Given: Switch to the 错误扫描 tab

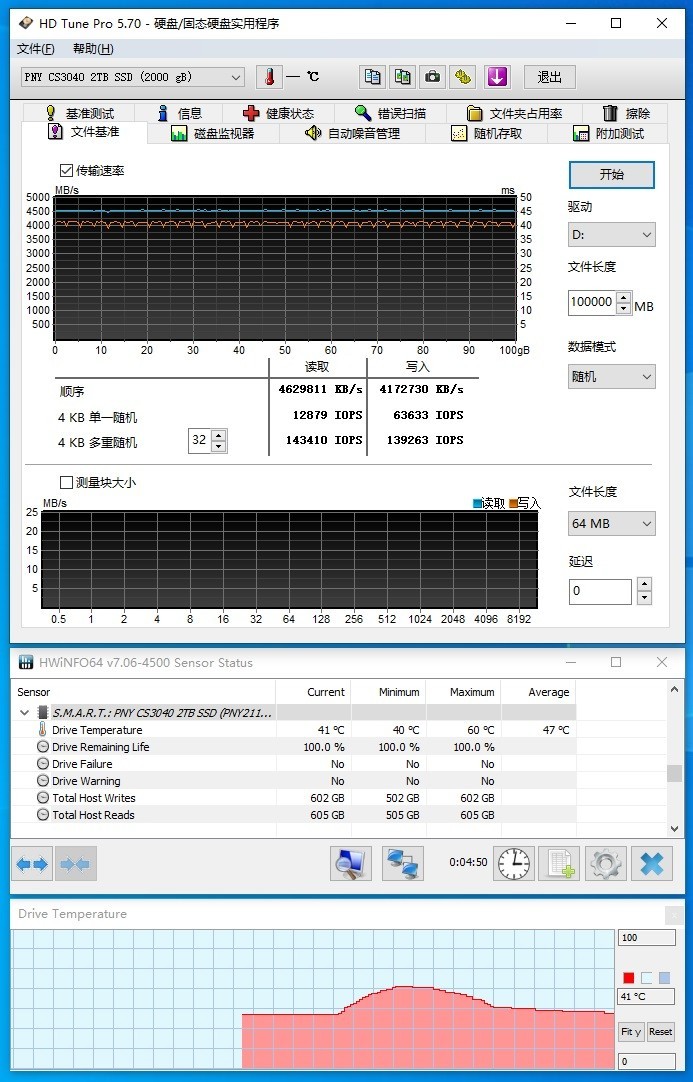Looking at the screenshot, I should click(391, 113).
